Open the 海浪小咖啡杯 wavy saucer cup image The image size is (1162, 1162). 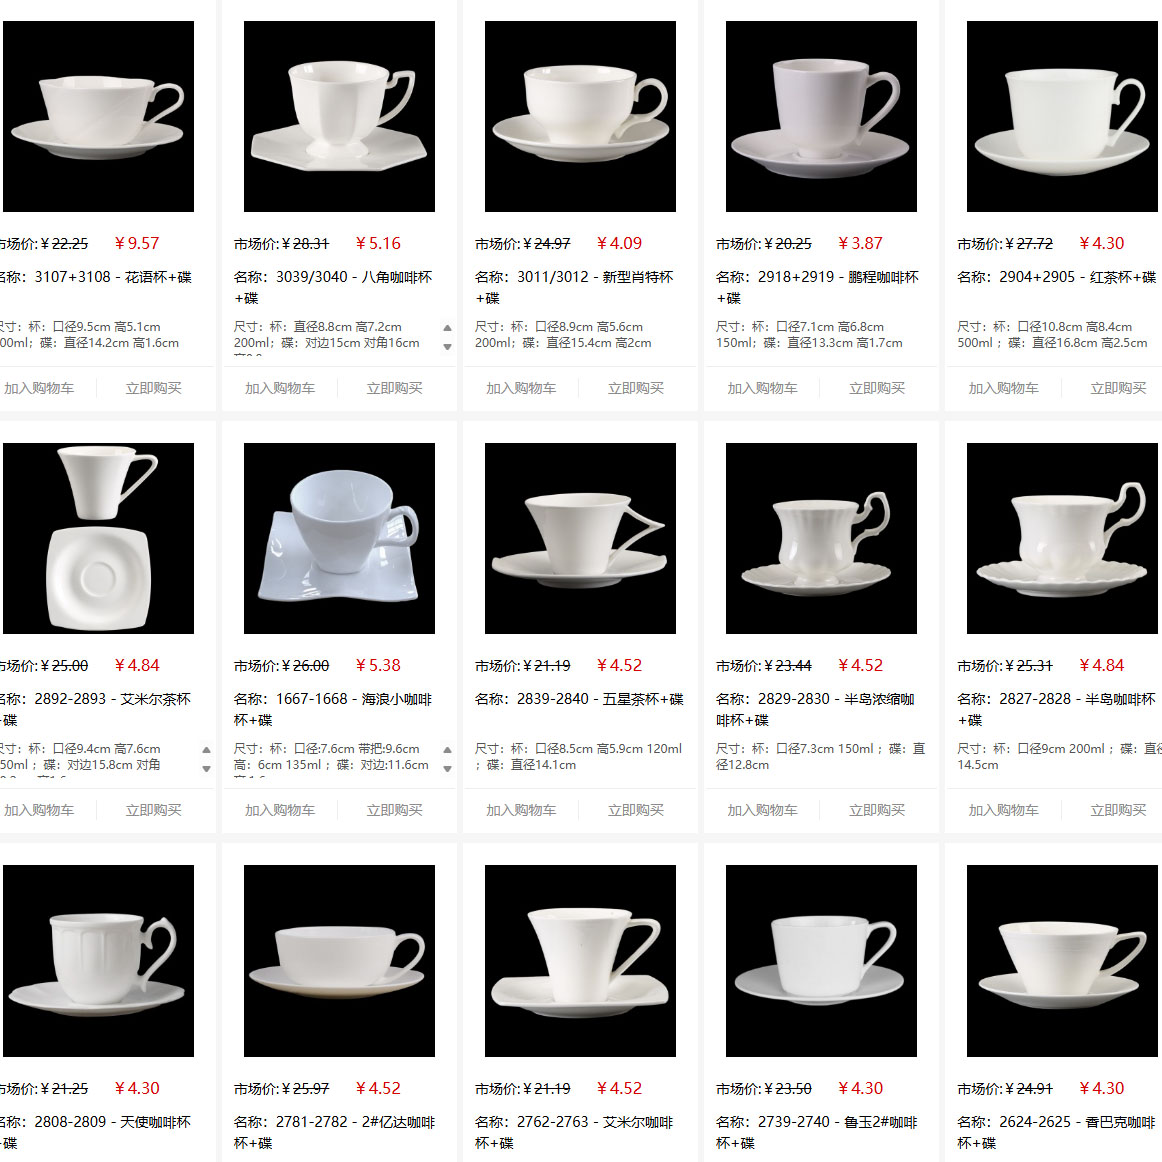(339, 538)
